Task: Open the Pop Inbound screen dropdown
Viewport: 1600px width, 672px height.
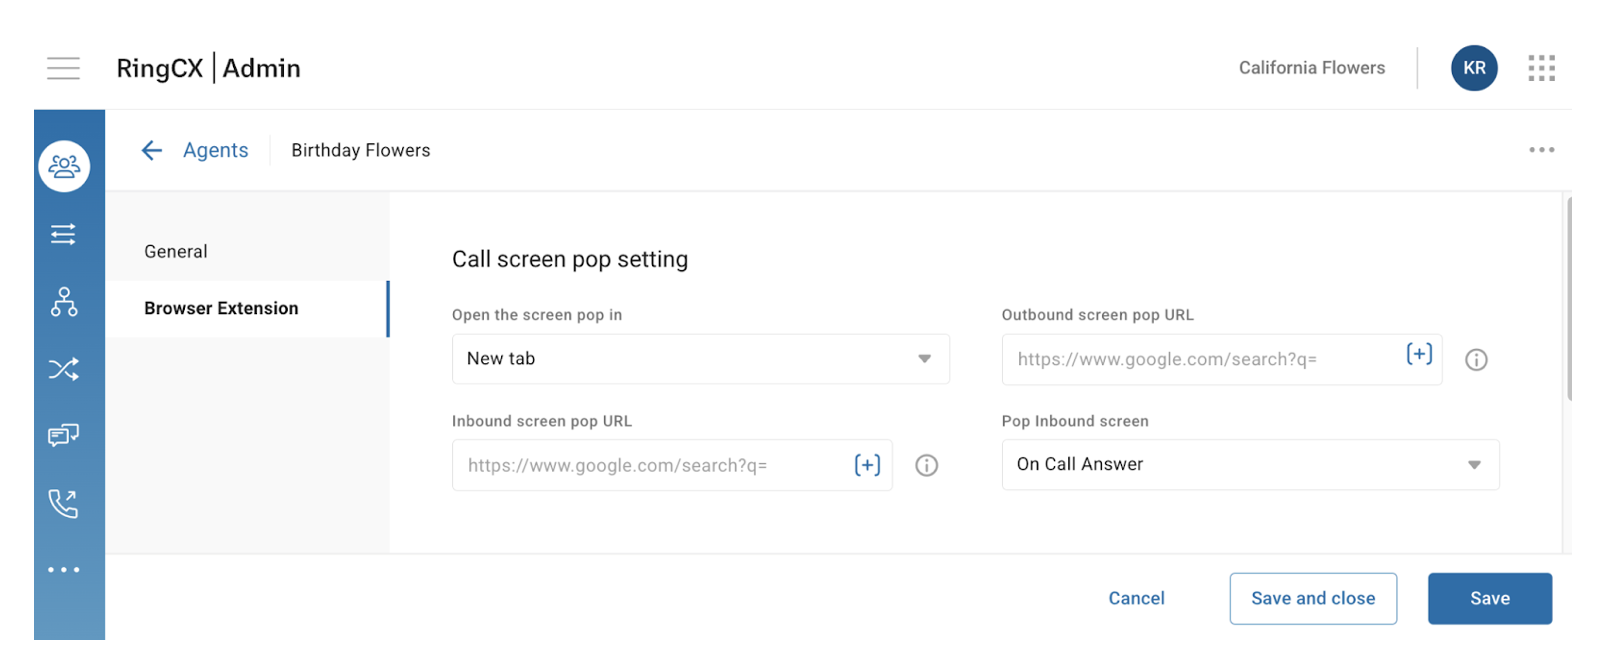Action: coord(1250,465)
